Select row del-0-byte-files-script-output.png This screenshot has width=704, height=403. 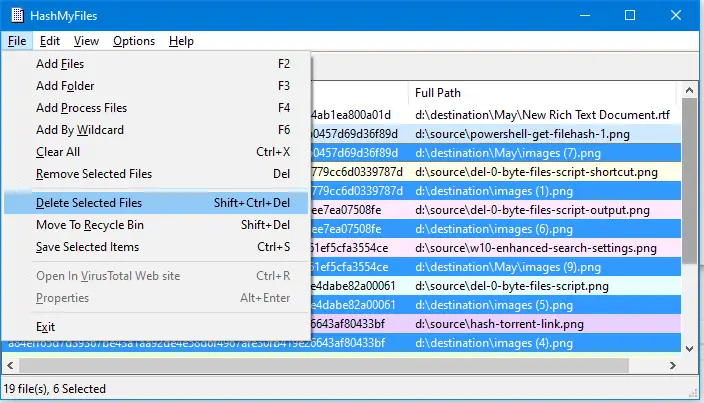click(x=496, y=210)
